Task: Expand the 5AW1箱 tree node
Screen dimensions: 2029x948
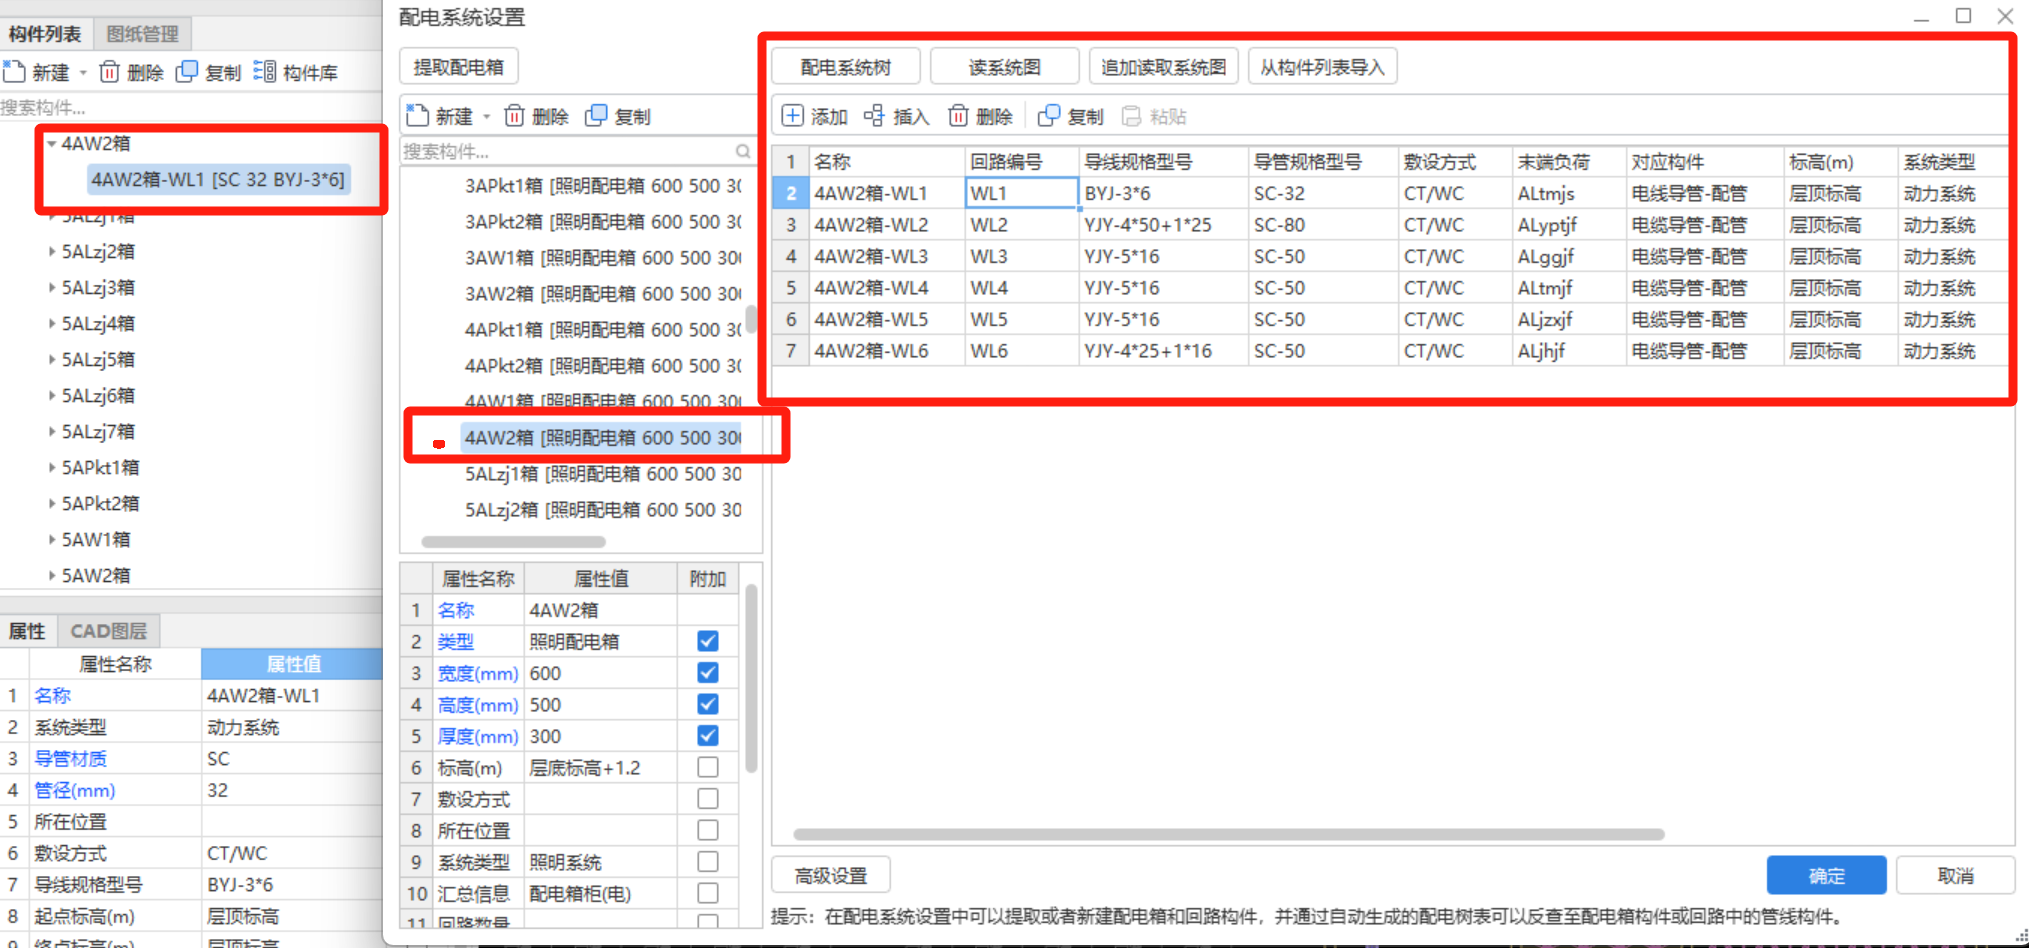Action: (x=51, y=540)
